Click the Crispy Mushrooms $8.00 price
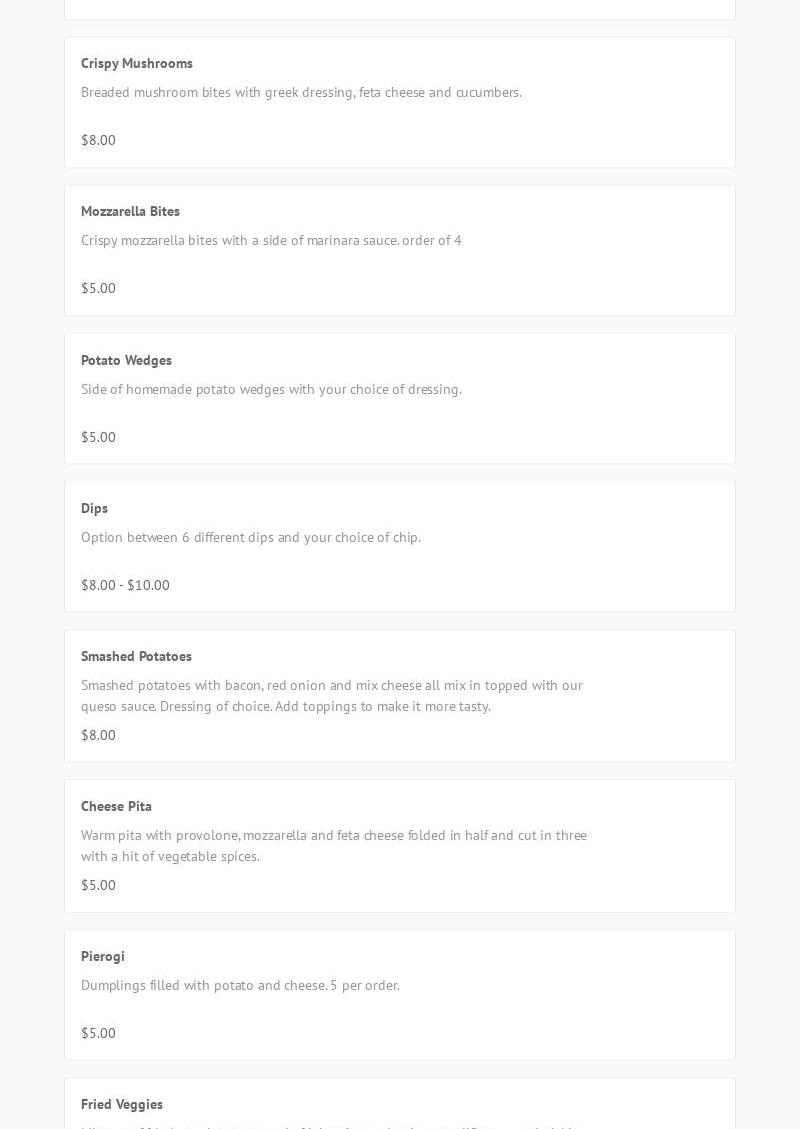 [98, 140]
